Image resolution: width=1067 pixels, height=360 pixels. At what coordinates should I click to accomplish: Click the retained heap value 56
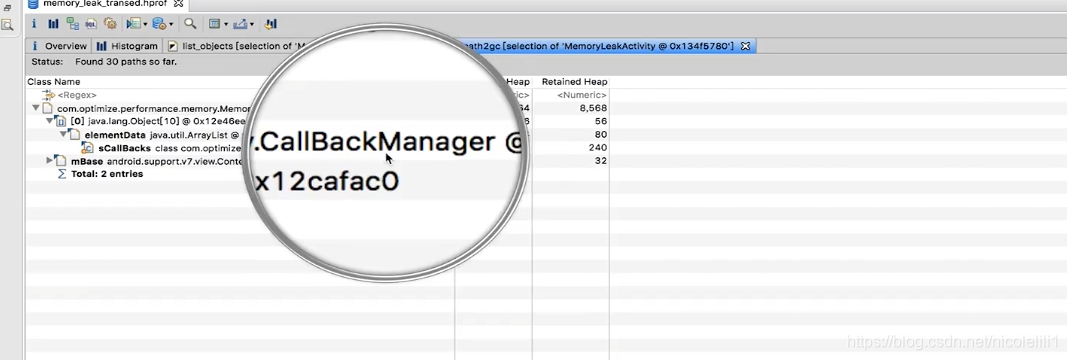coord(601,121)
